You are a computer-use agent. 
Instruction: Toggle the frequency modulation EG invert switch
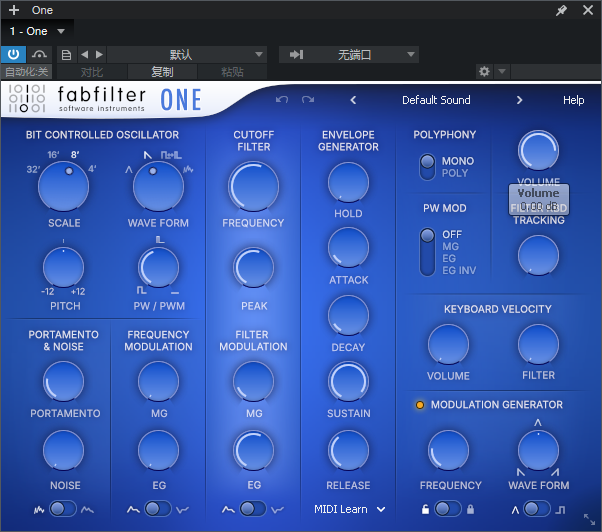click(158, 509)
